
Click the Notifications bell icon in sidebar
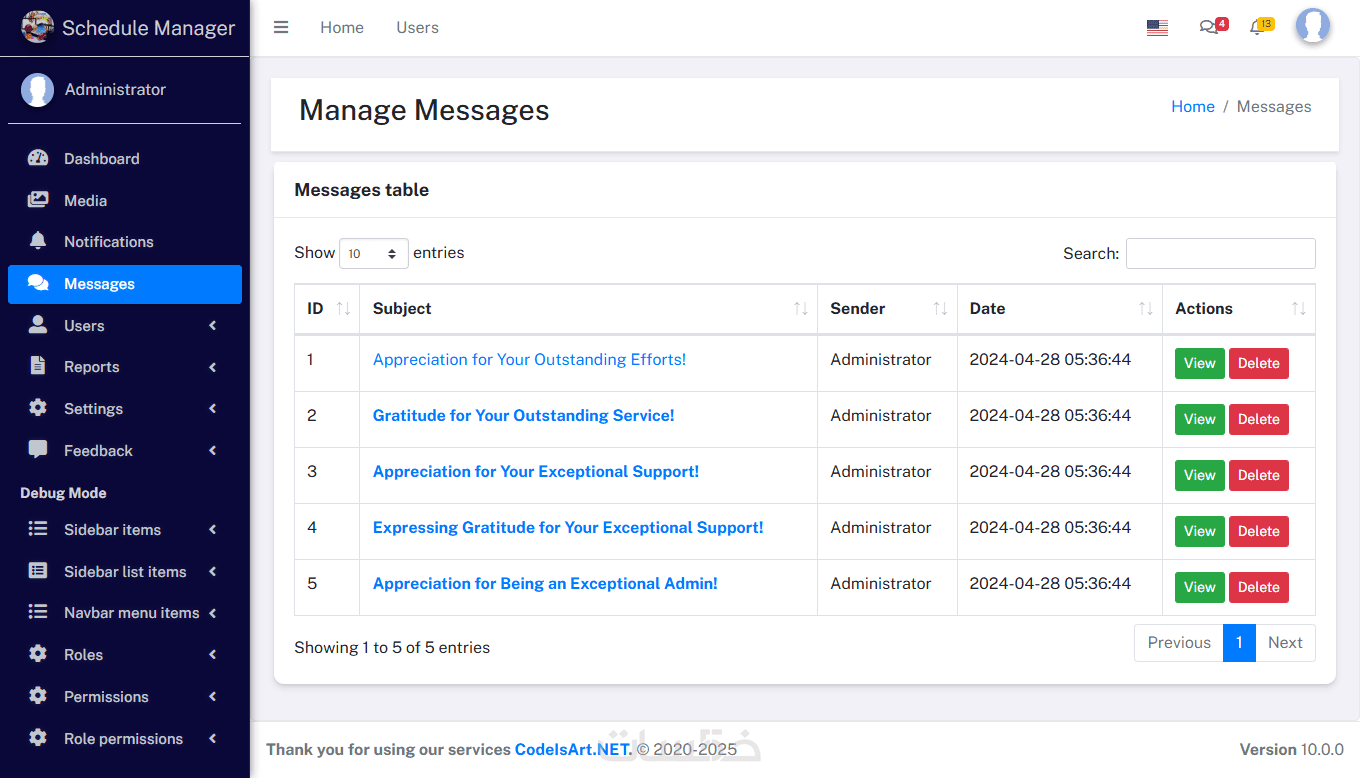38,241
